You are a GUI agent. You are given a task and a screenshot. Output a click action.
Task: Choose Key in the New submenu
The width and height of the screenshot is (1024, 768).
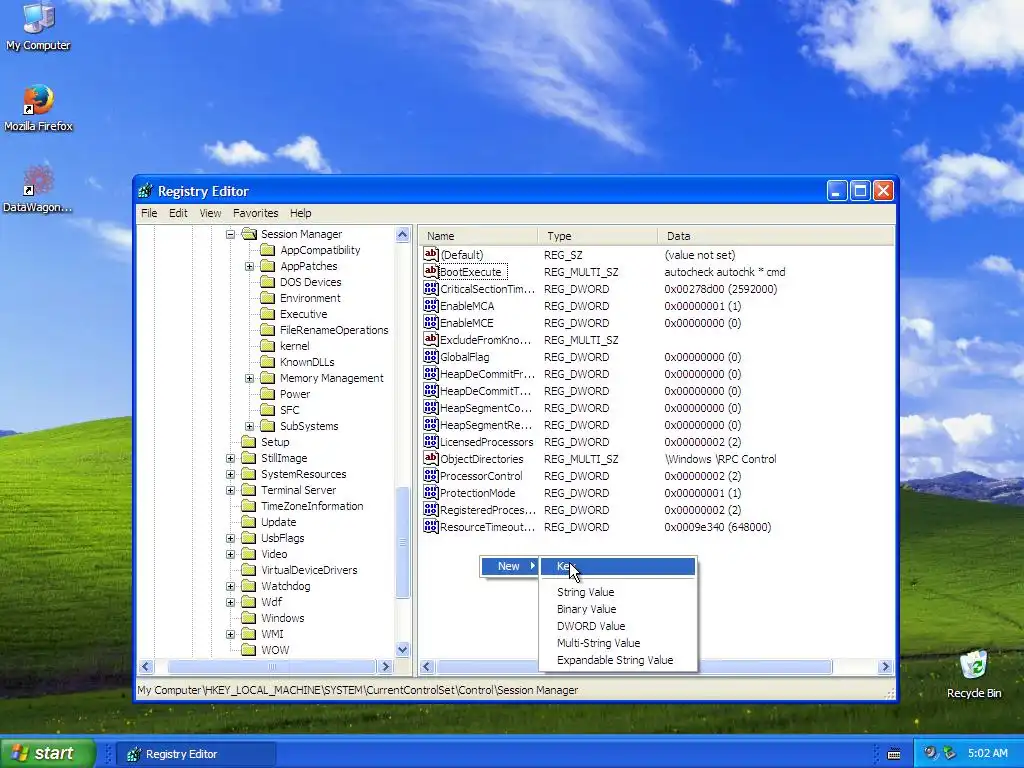click(618, 566)
